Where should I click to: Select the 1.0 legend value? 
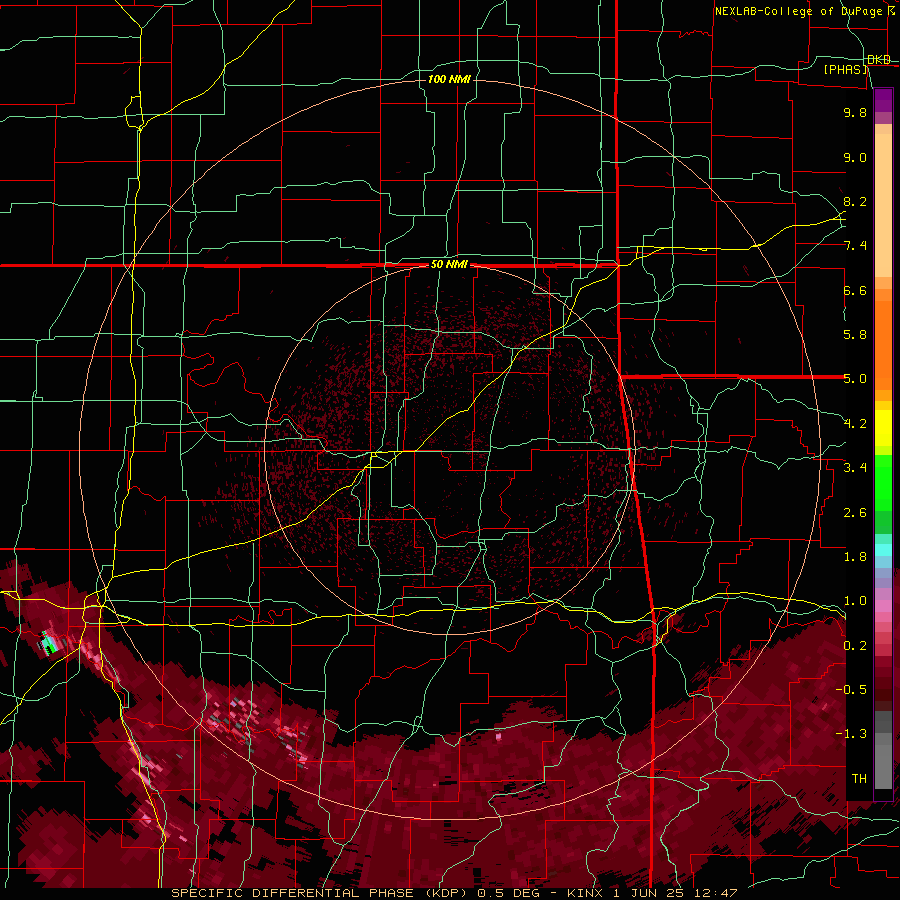click(855, 601)
